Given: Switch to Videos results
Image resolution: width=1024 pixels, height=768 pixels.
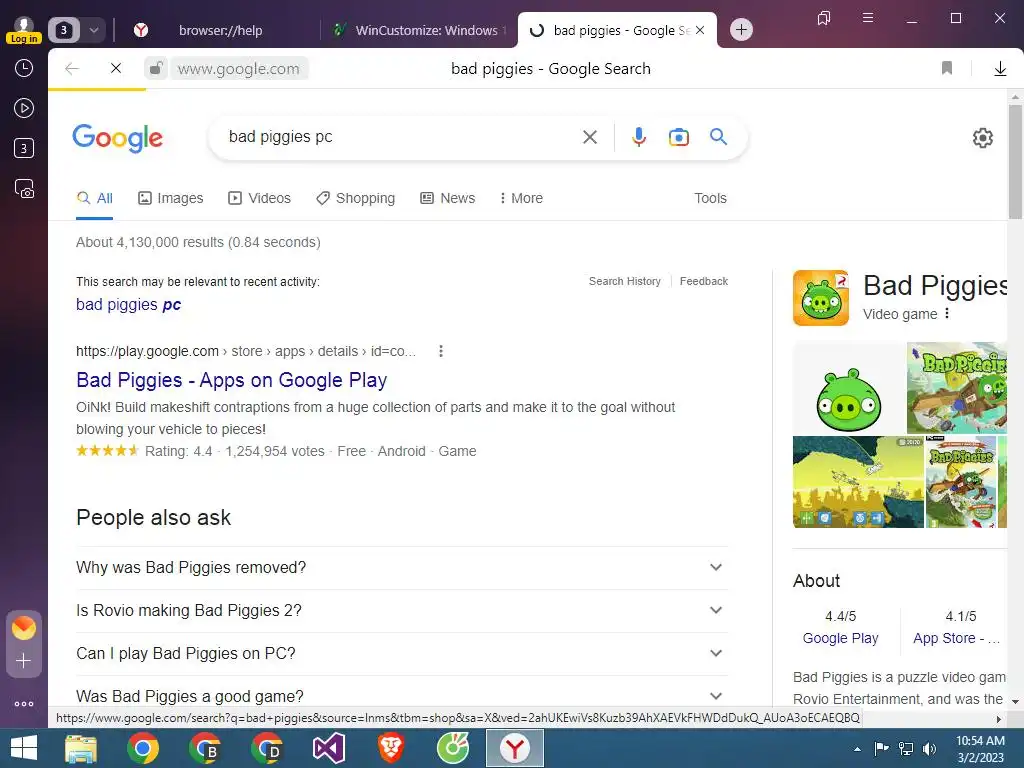Looking at the screenshot, I should coord(259,198).
